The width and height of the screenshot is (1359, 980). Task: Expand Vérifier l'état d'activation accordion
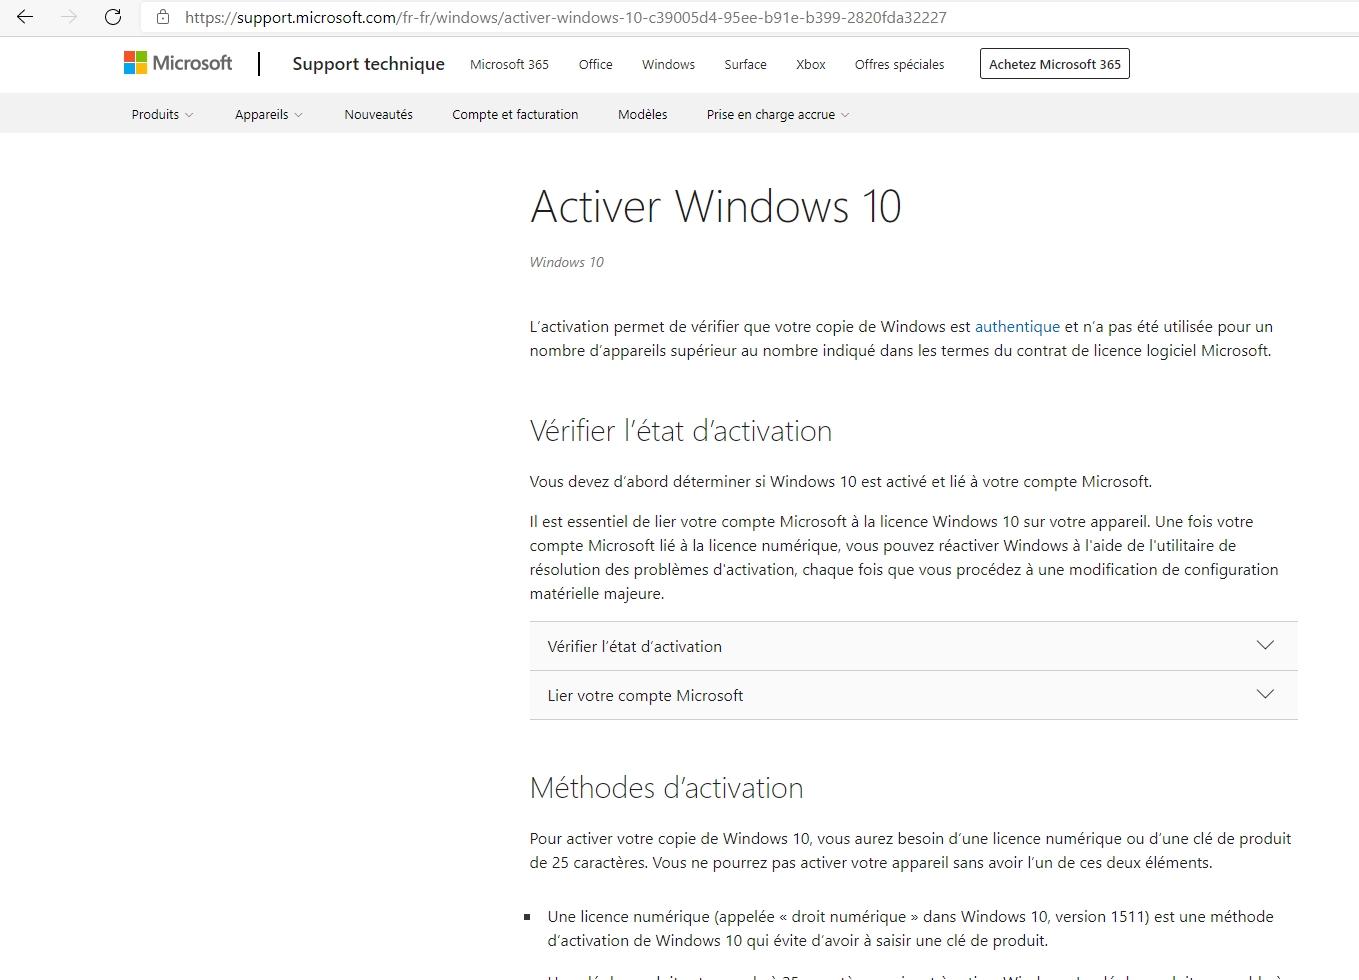(913, 646)
